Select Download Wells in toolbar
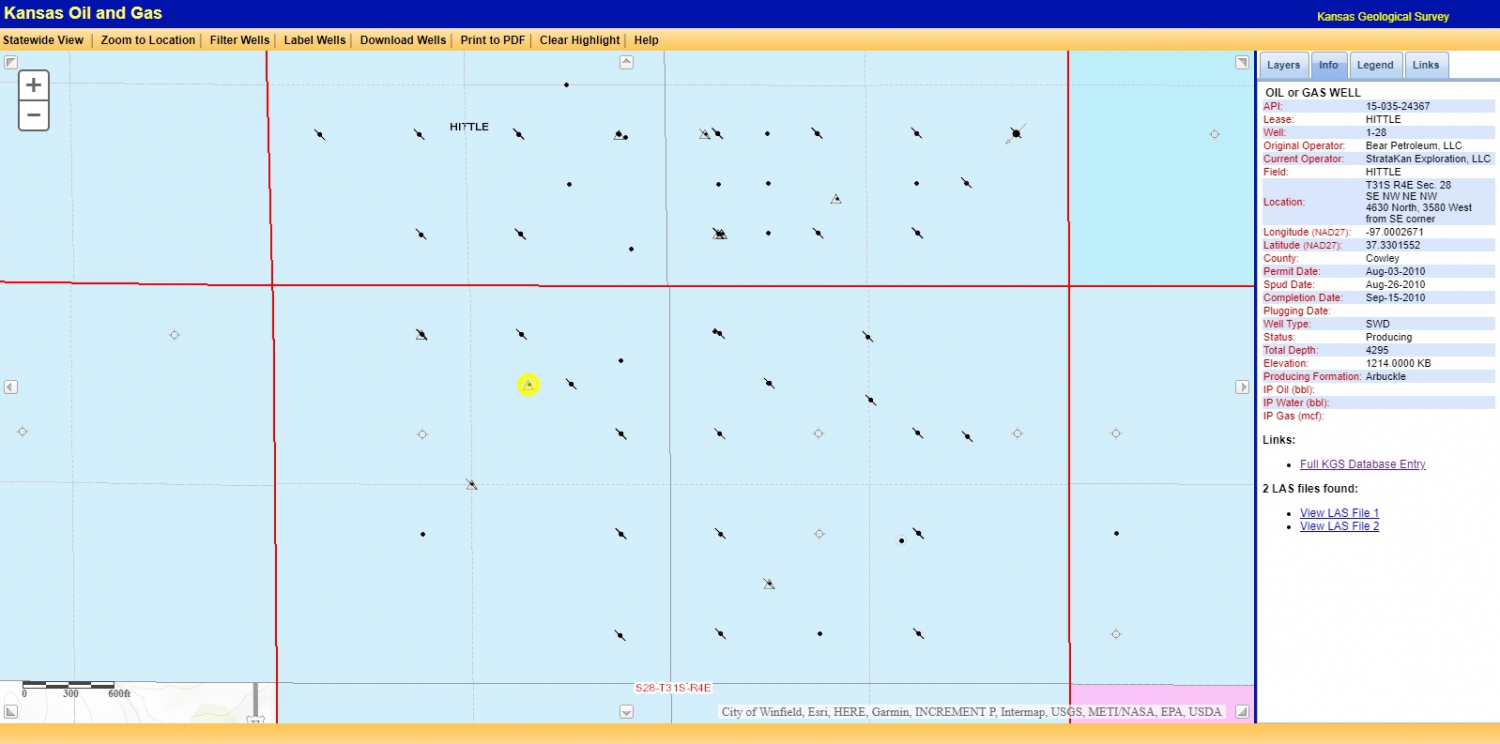This screenshot has height=744, width=1500. pos(403,40)
